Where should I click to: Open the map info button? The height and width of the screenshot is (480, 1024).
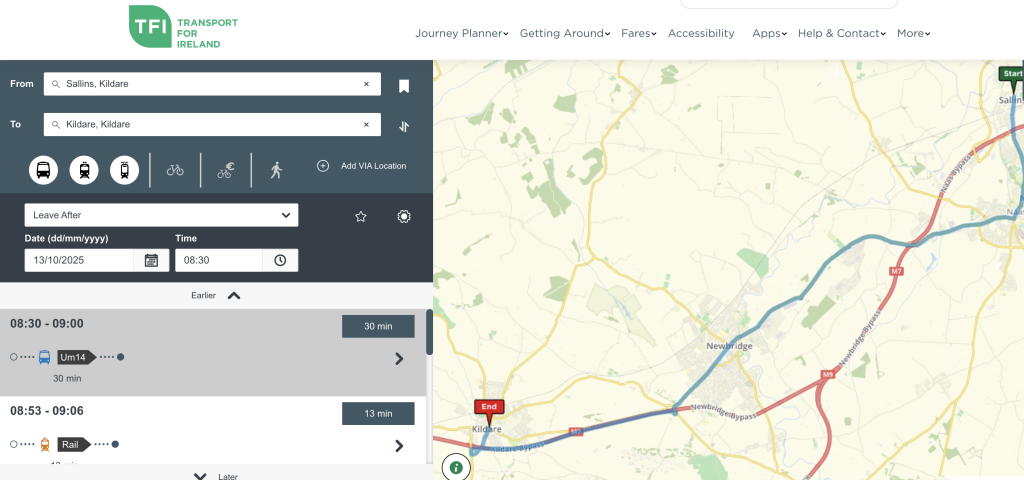click(456, 467)
